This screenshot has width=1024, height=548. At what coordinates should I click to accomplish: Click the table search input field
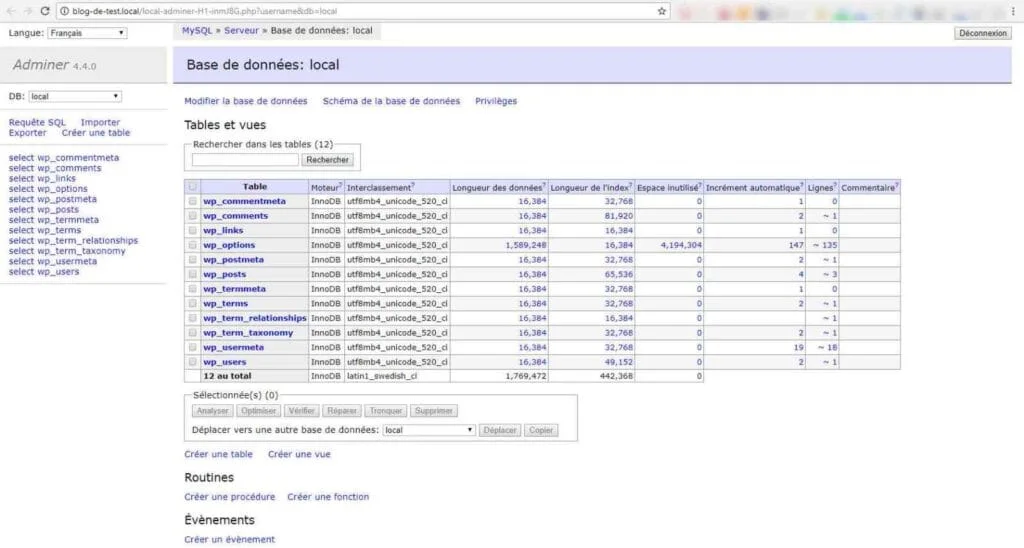[x=245, y=160]
